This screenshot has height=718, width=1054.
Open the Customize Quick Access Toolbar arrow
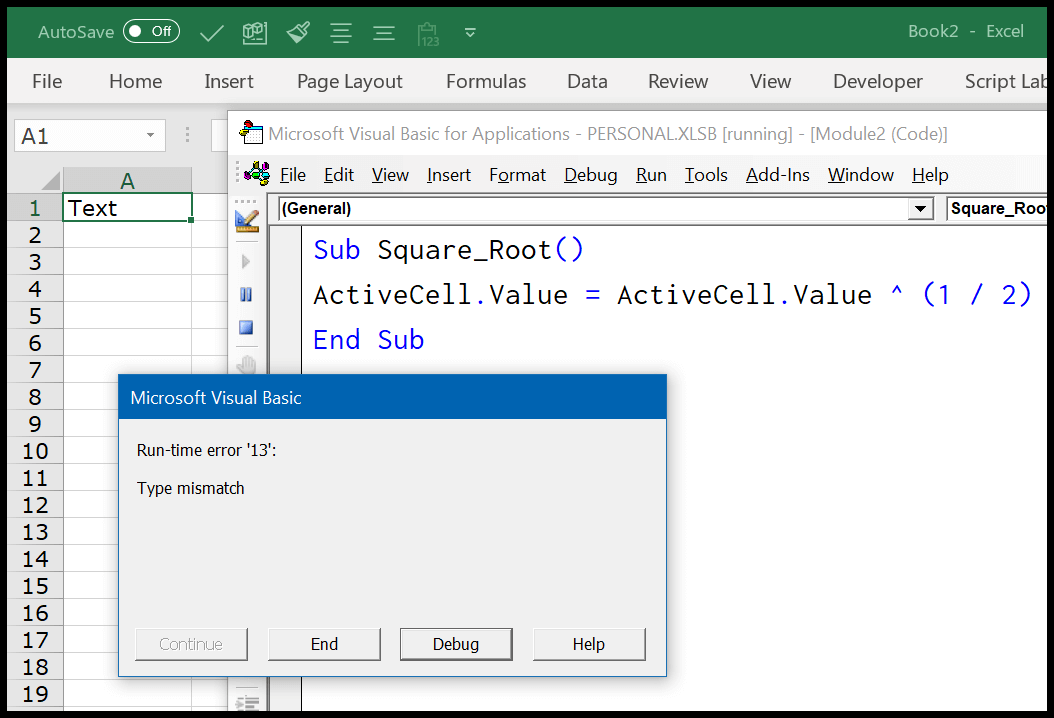(x=471, y=32)
